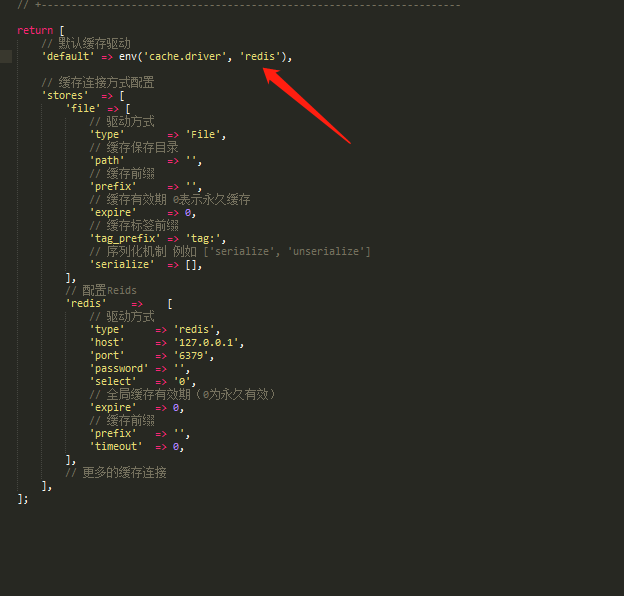Click the 'redis' value the red arrow points to
Viewport: 624px width, 596px height.
click(260, 56)
